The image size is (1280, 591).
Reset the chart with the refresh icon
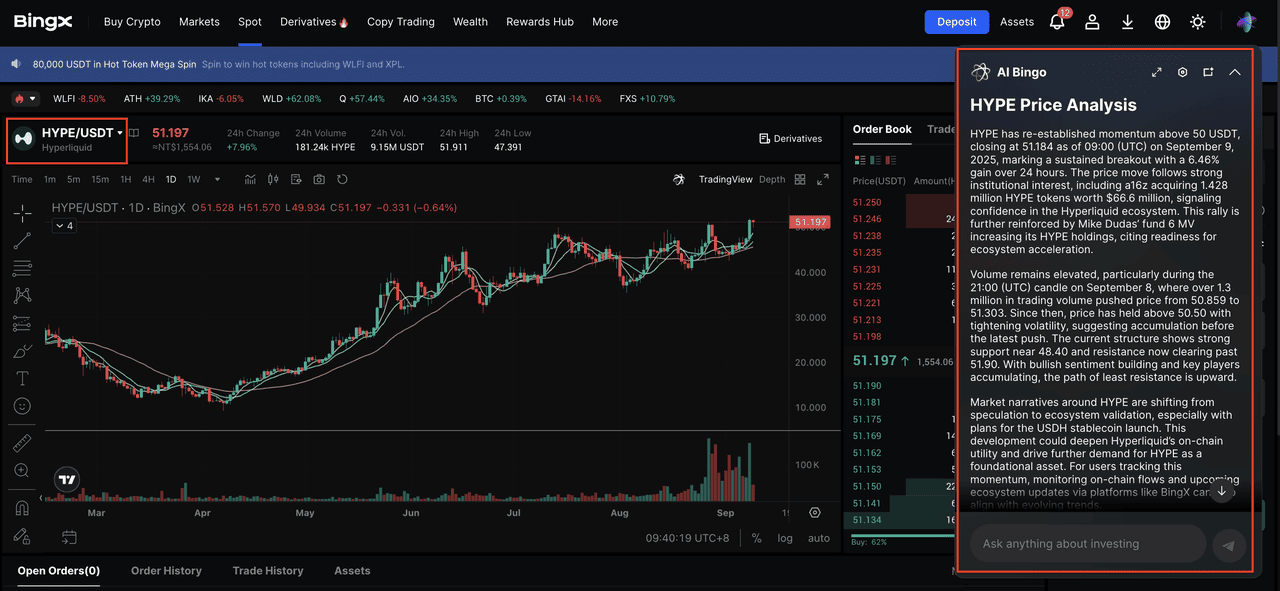coord(342,180)
